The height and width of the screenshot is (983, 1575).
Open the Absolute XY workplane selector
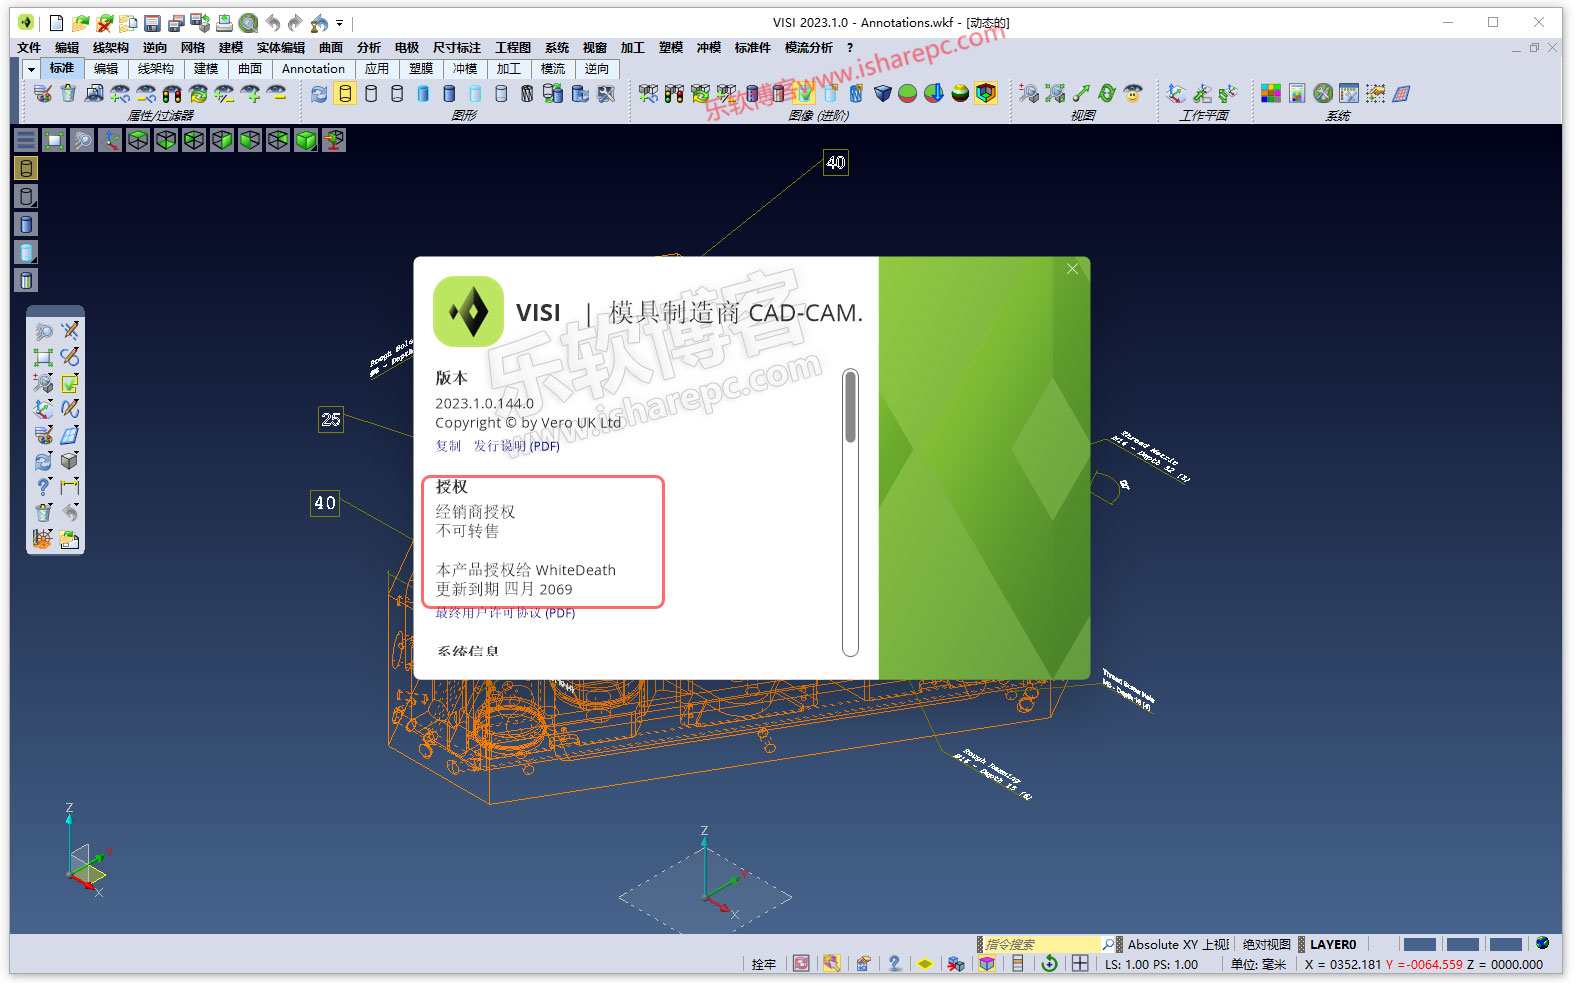1178,944
